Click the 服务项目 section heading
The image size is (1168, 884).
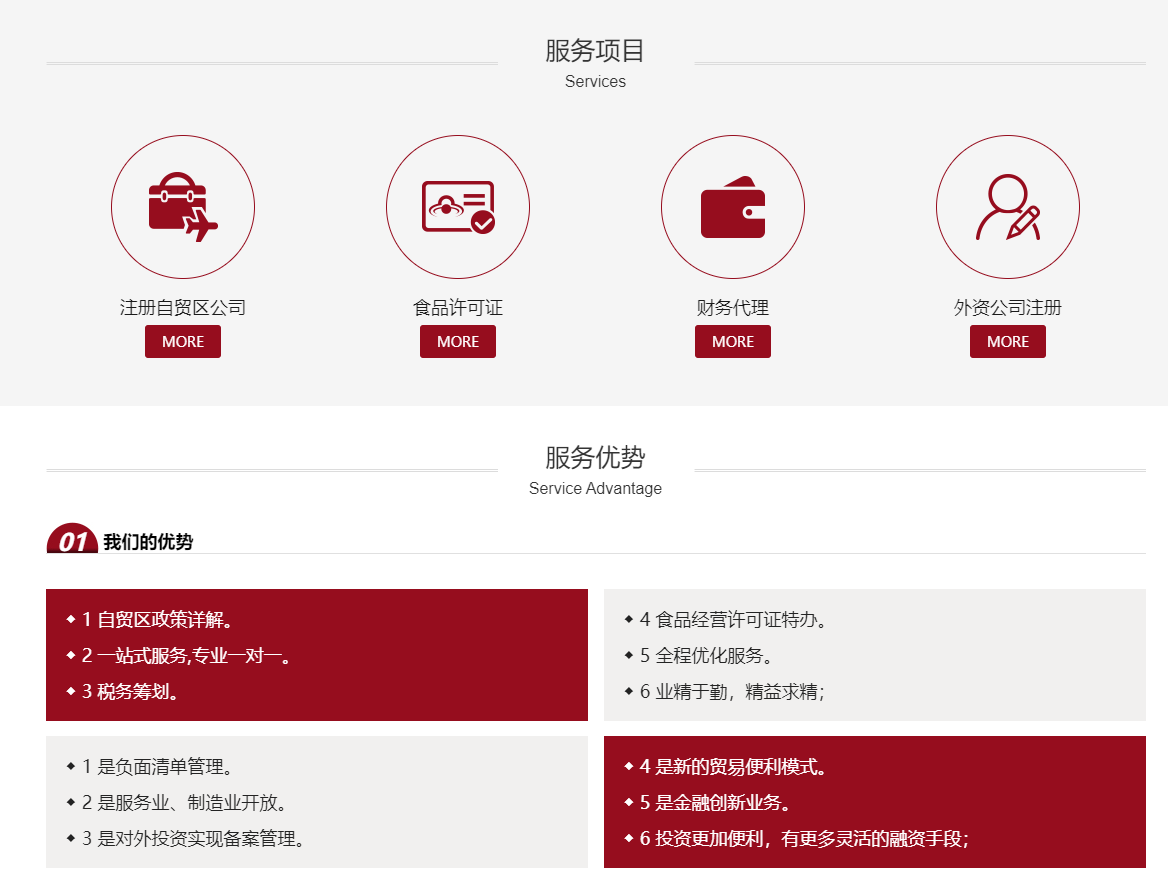pos(595,51)
